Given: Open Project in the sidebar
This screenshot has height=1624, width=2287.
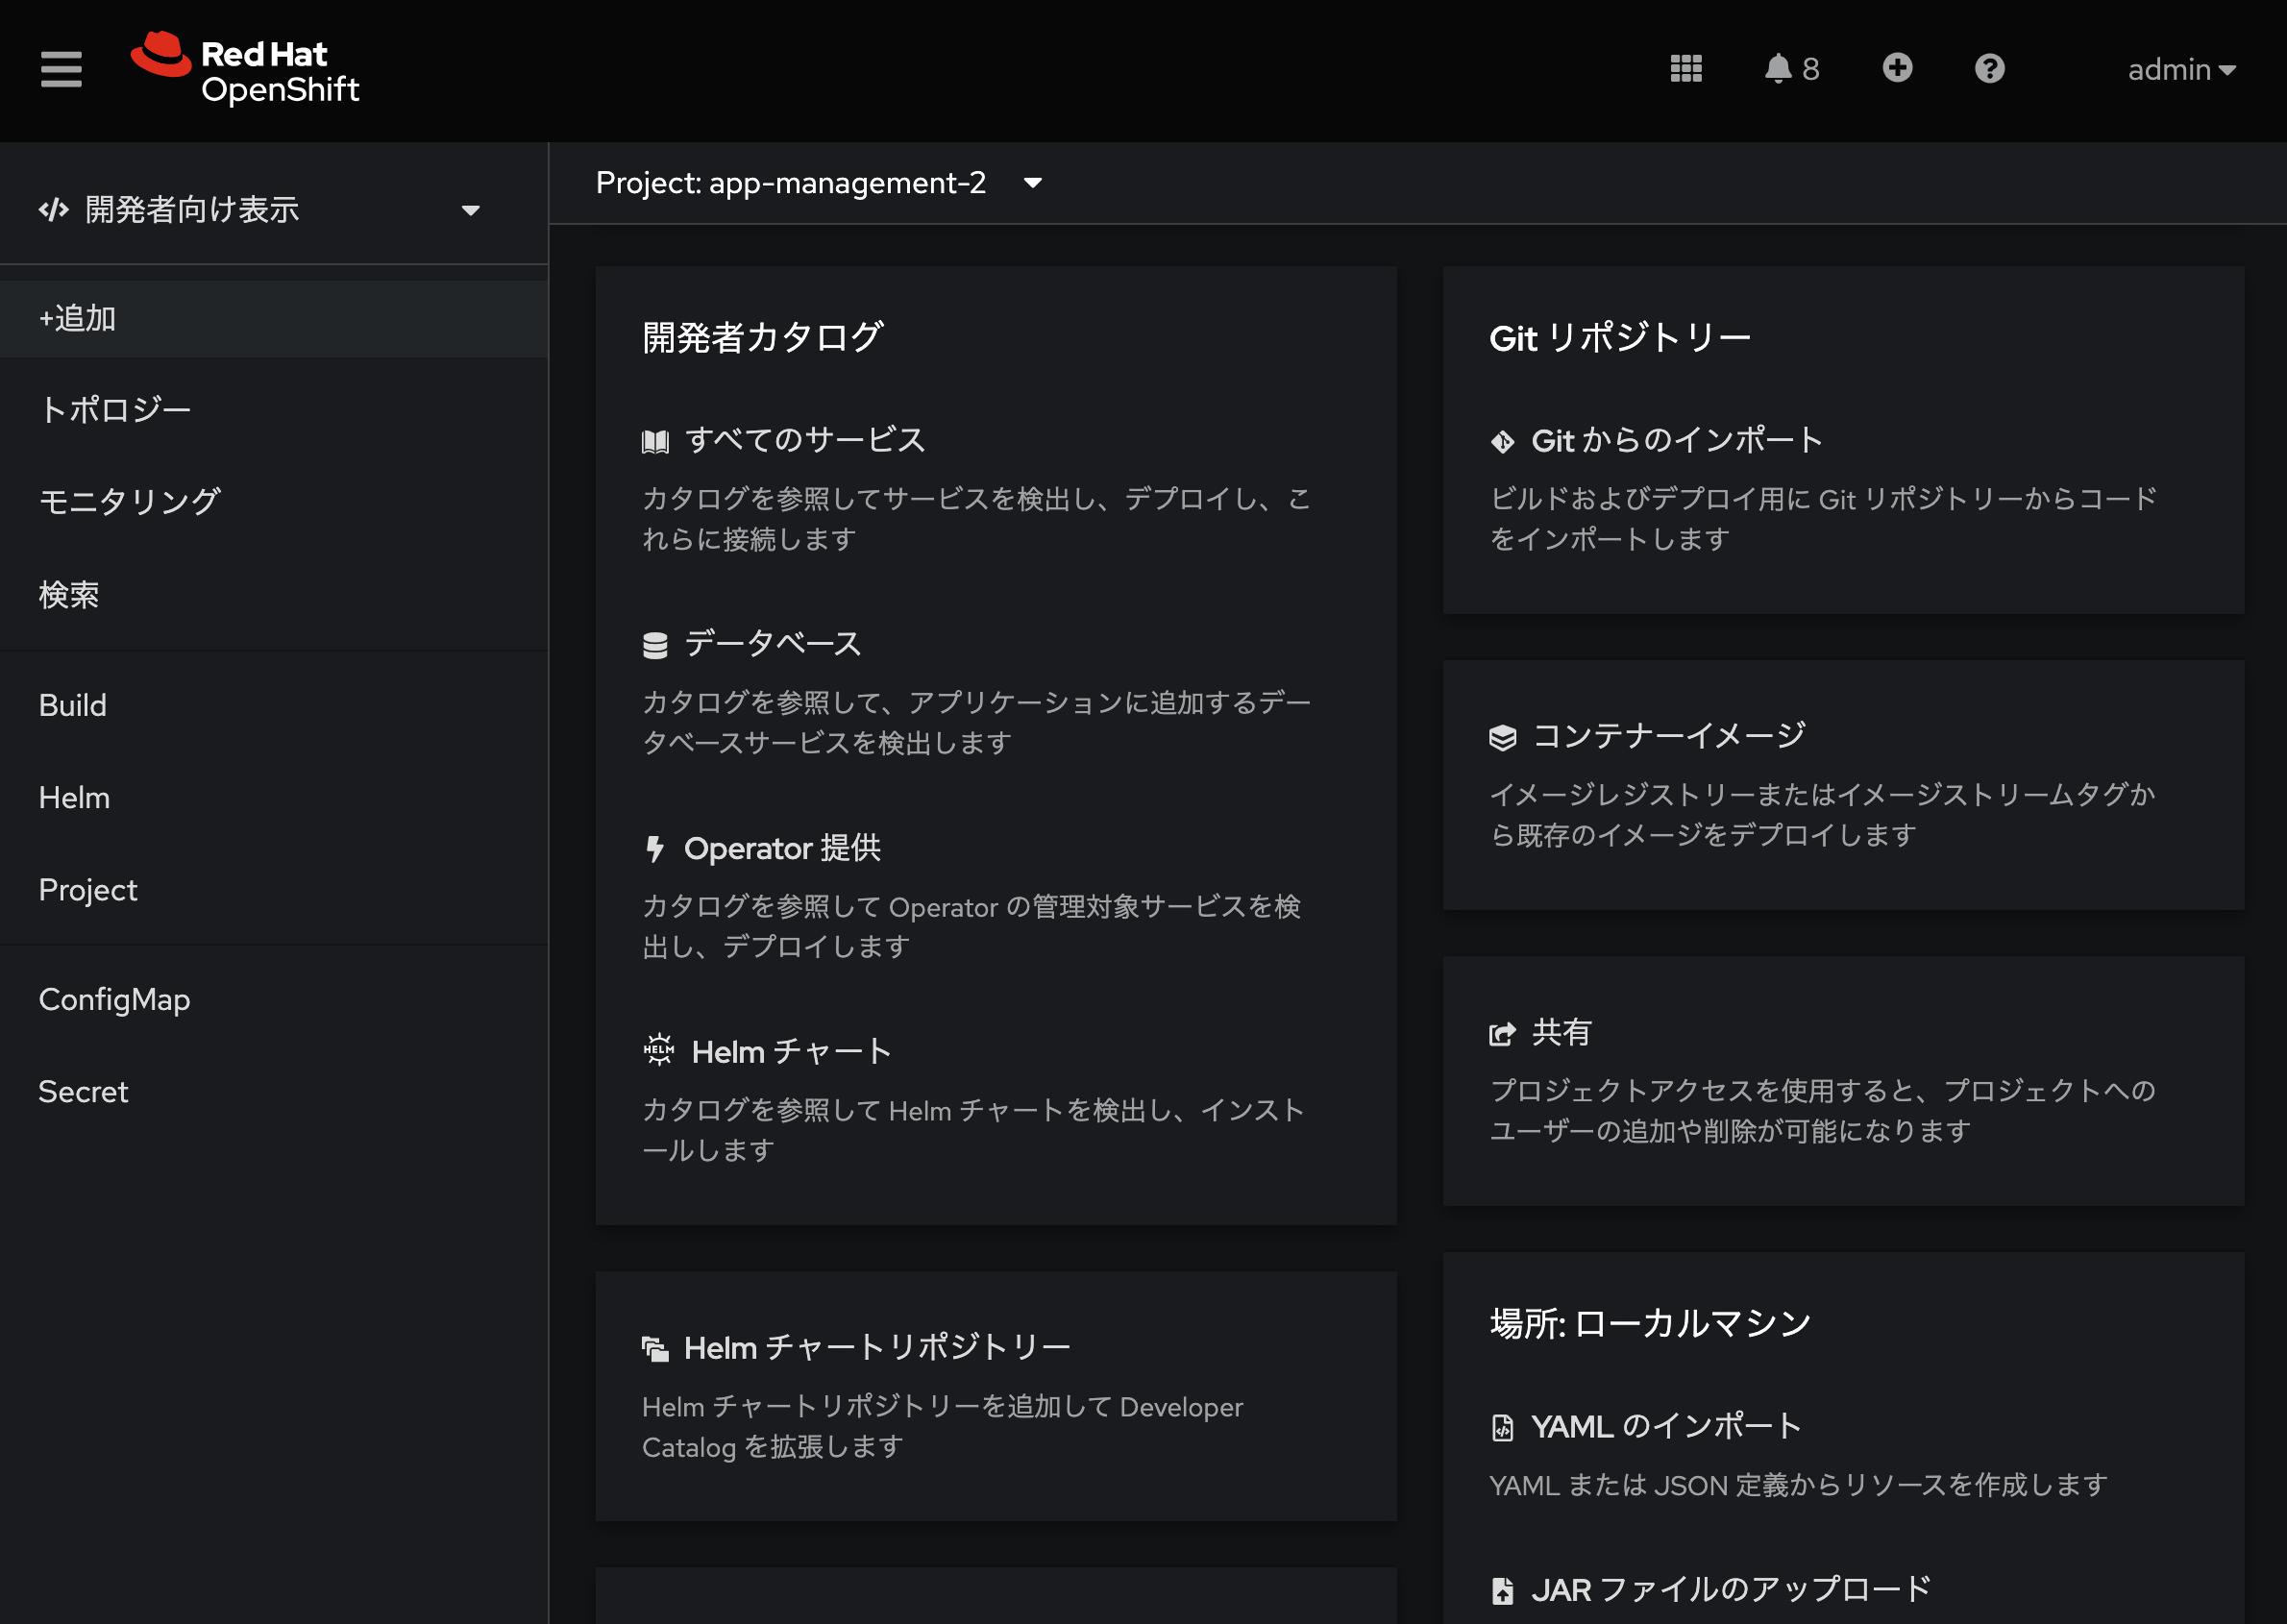Looking at the screenshot, I should (x=274, y=889).
